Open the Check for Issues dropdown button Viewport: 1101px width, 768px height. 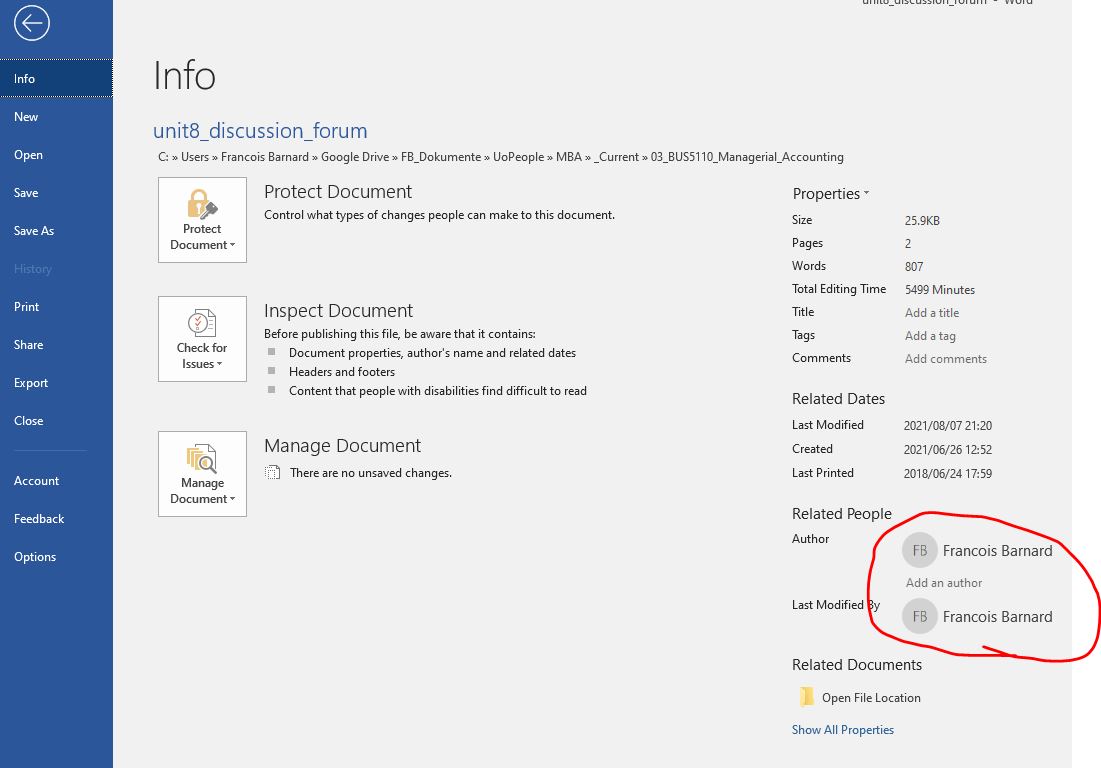[x=202, y=339]
